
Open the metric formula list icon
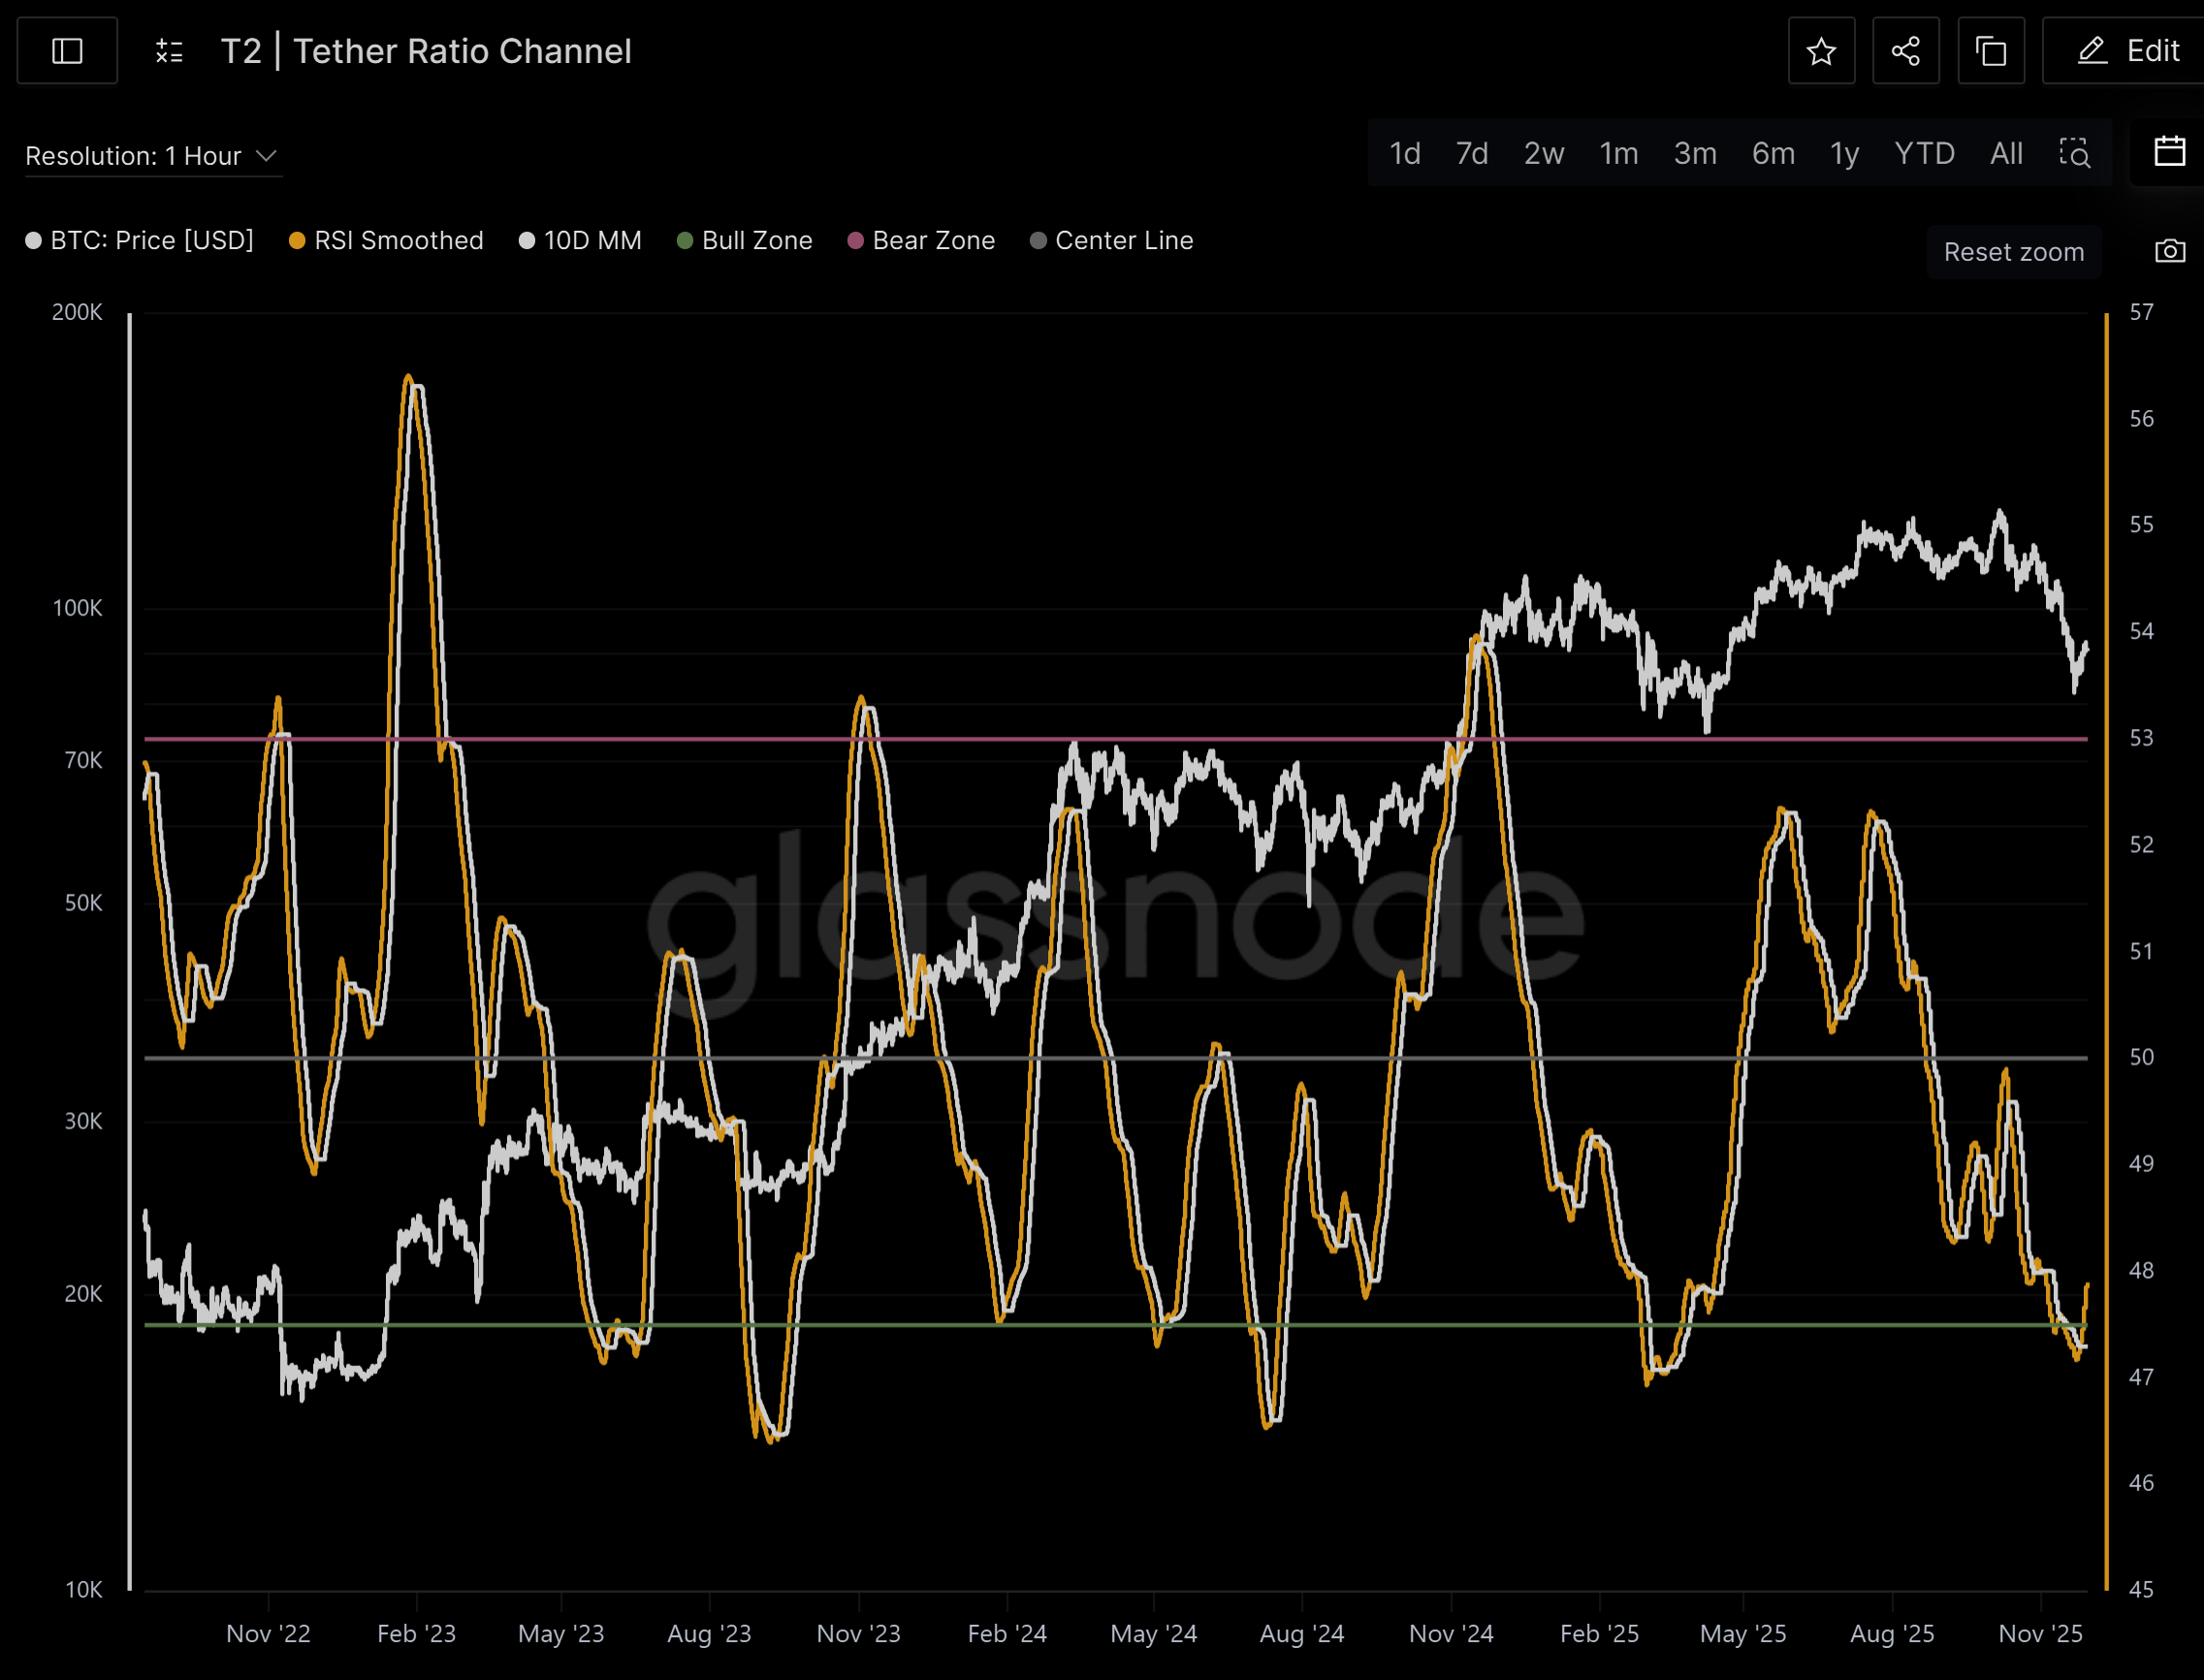coord(169,51)
